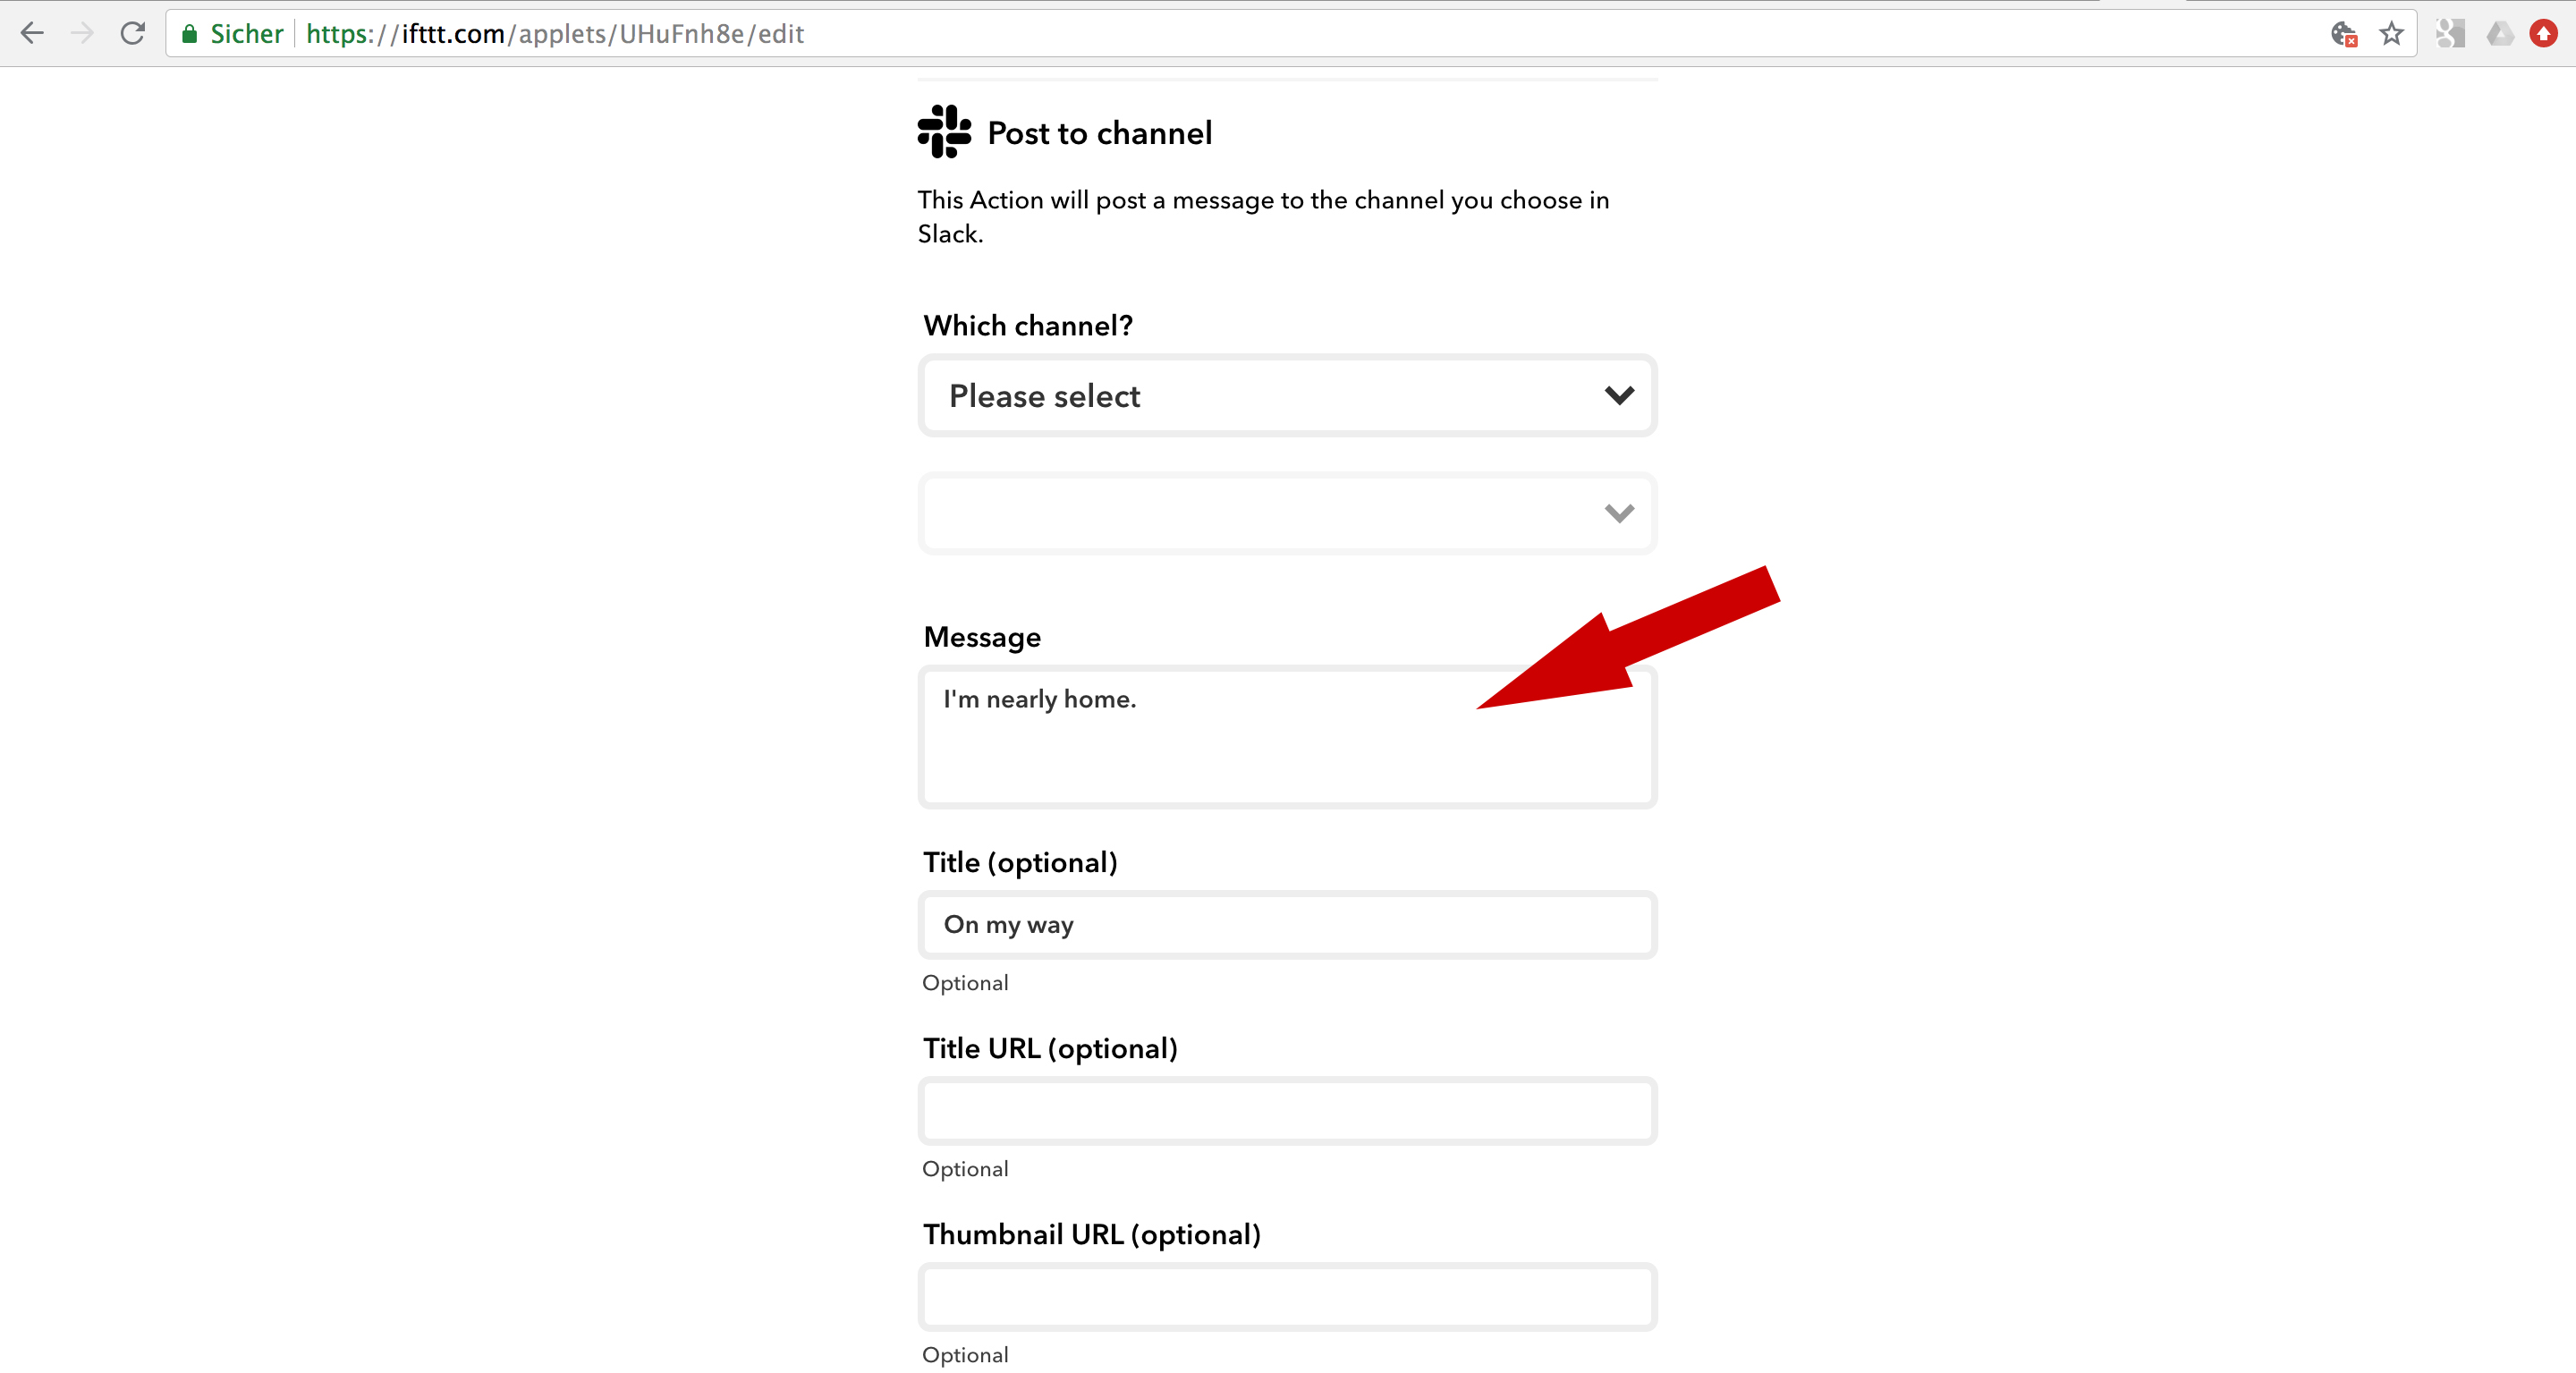Click the Message text box
2576x1373 pixels.
coord(1286,738)
